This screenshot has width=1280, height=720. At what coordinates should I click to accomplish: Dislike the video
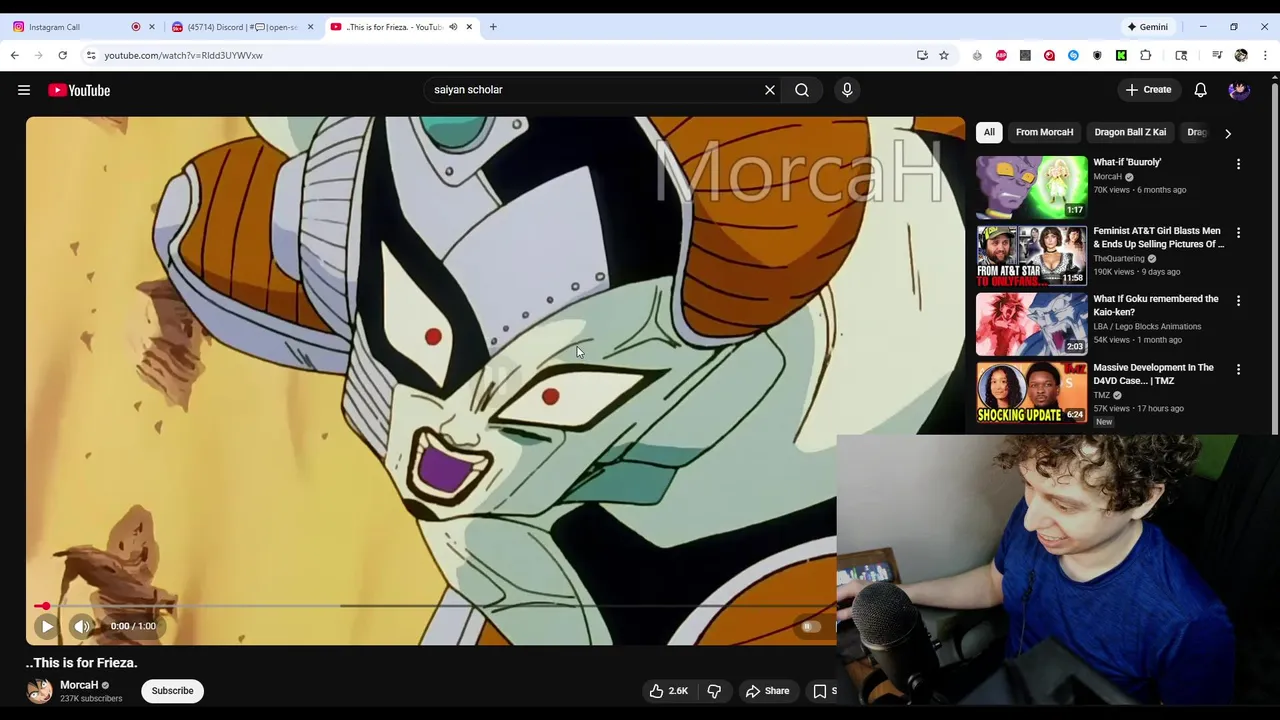(714, 691)
